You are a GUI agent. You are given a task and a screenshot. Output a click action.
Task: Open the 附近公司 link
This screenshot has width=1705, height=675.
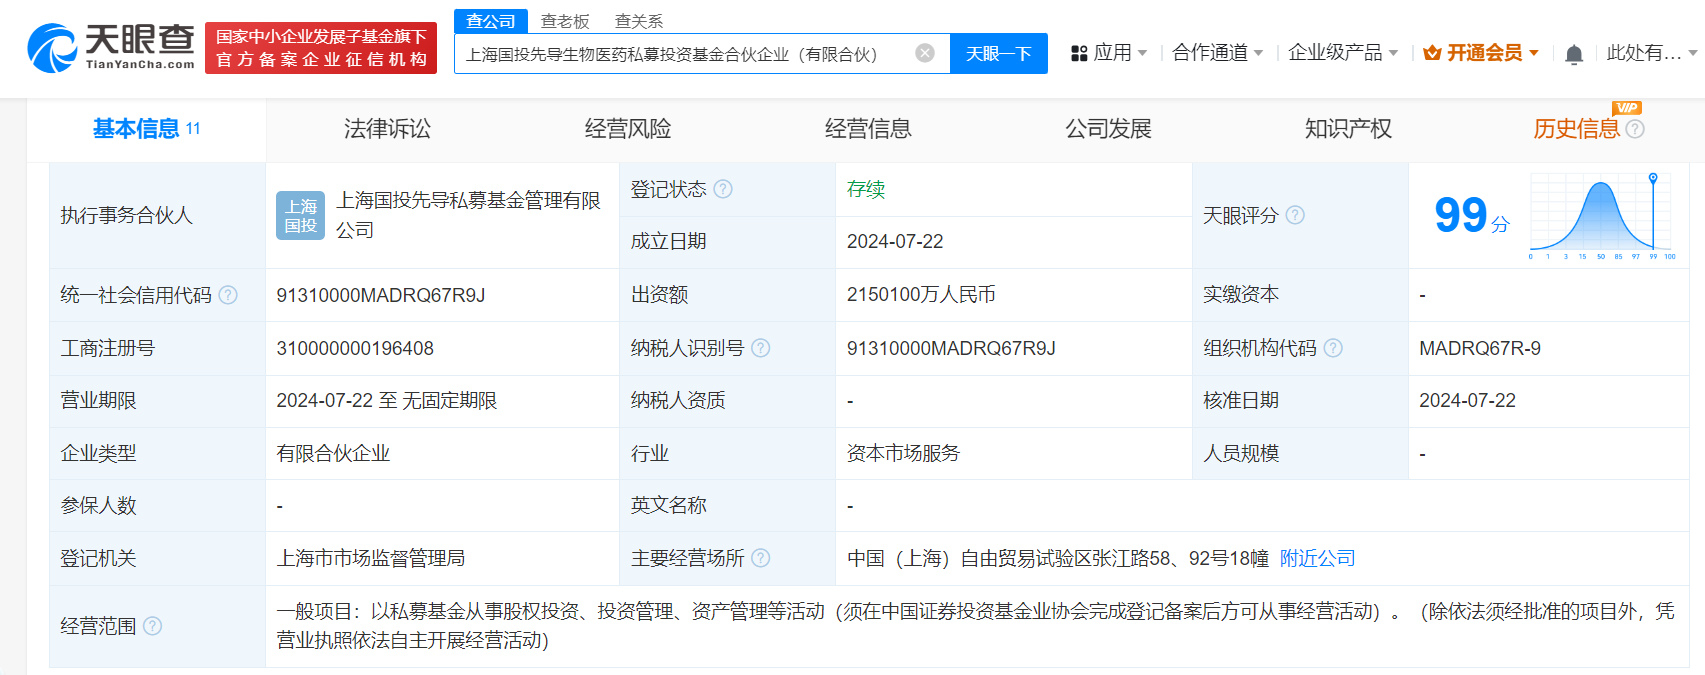1317,558
